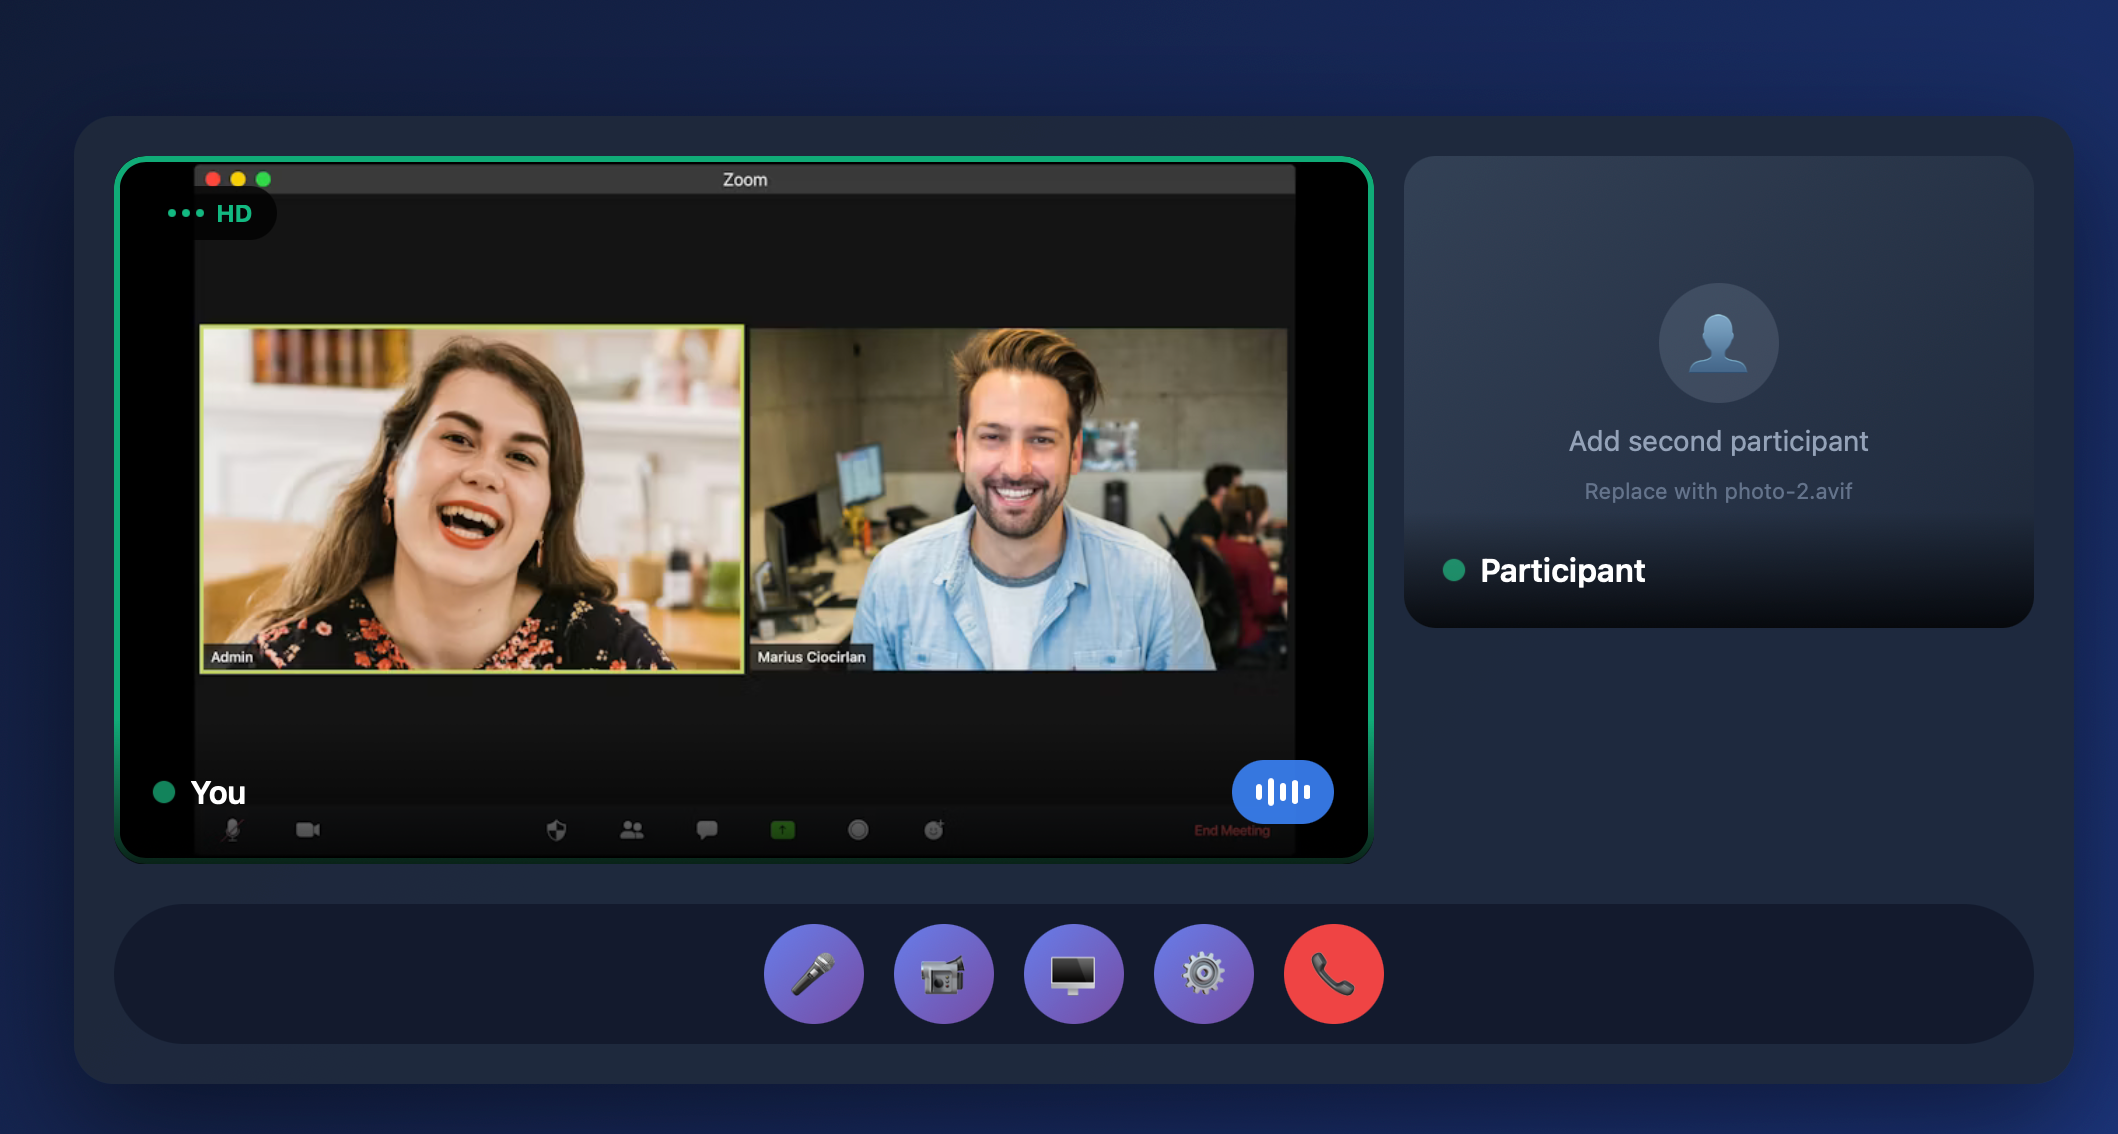
Task: Unmute the Zoom microphone icon inside video
Action: [x=233, y=829]
